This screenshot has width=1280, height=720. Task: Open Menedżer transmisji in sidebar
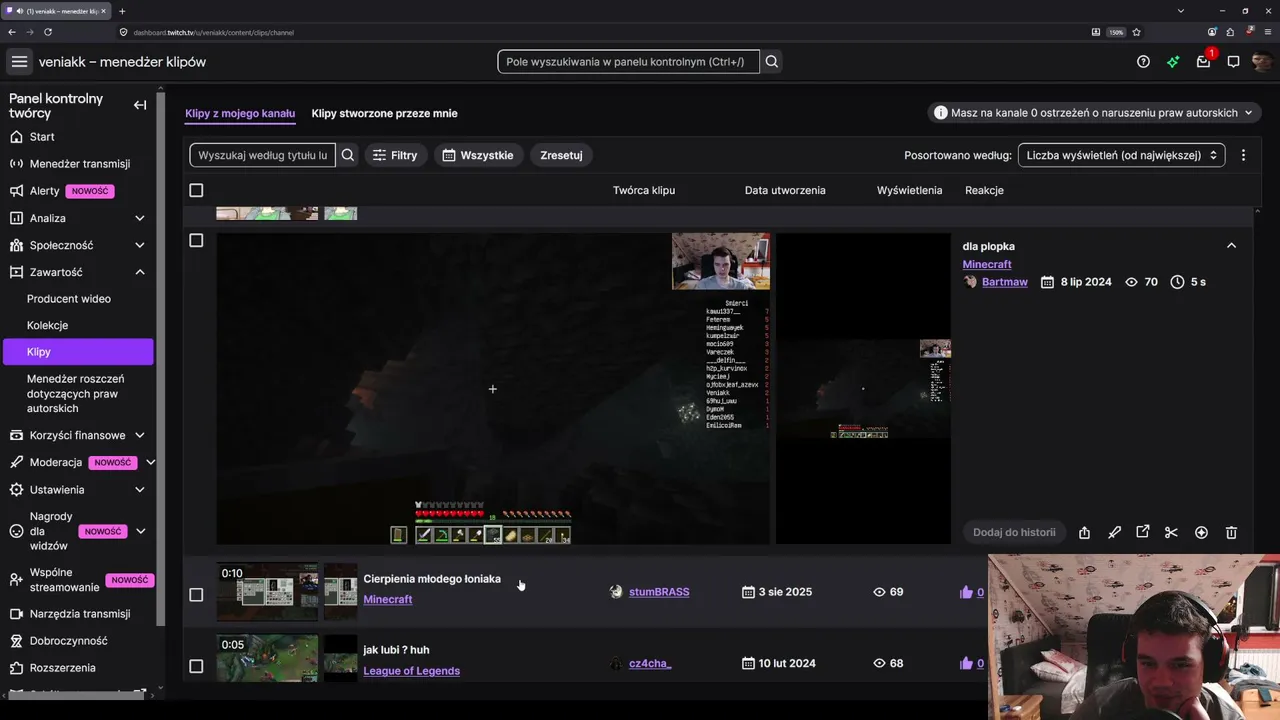point(78,164)
